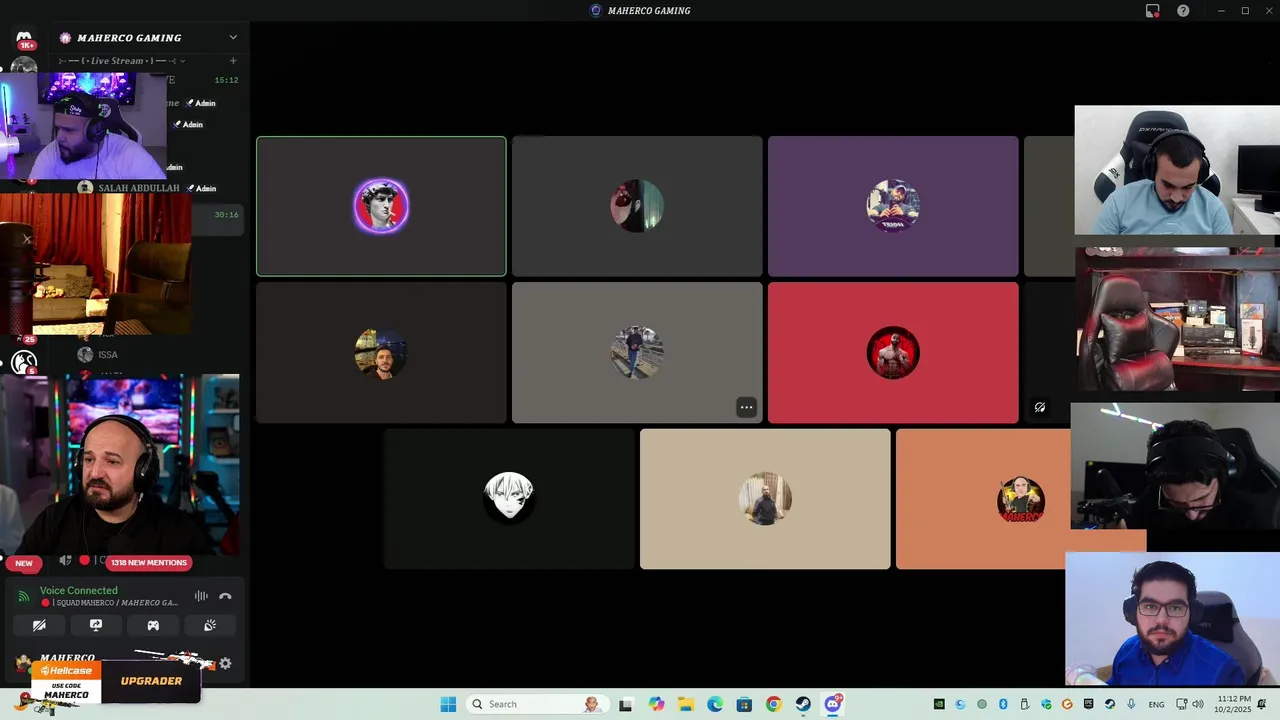
Task: Click the MAHERCO user profile avatar
Action: pyautogui.click(x=24, y=663)
